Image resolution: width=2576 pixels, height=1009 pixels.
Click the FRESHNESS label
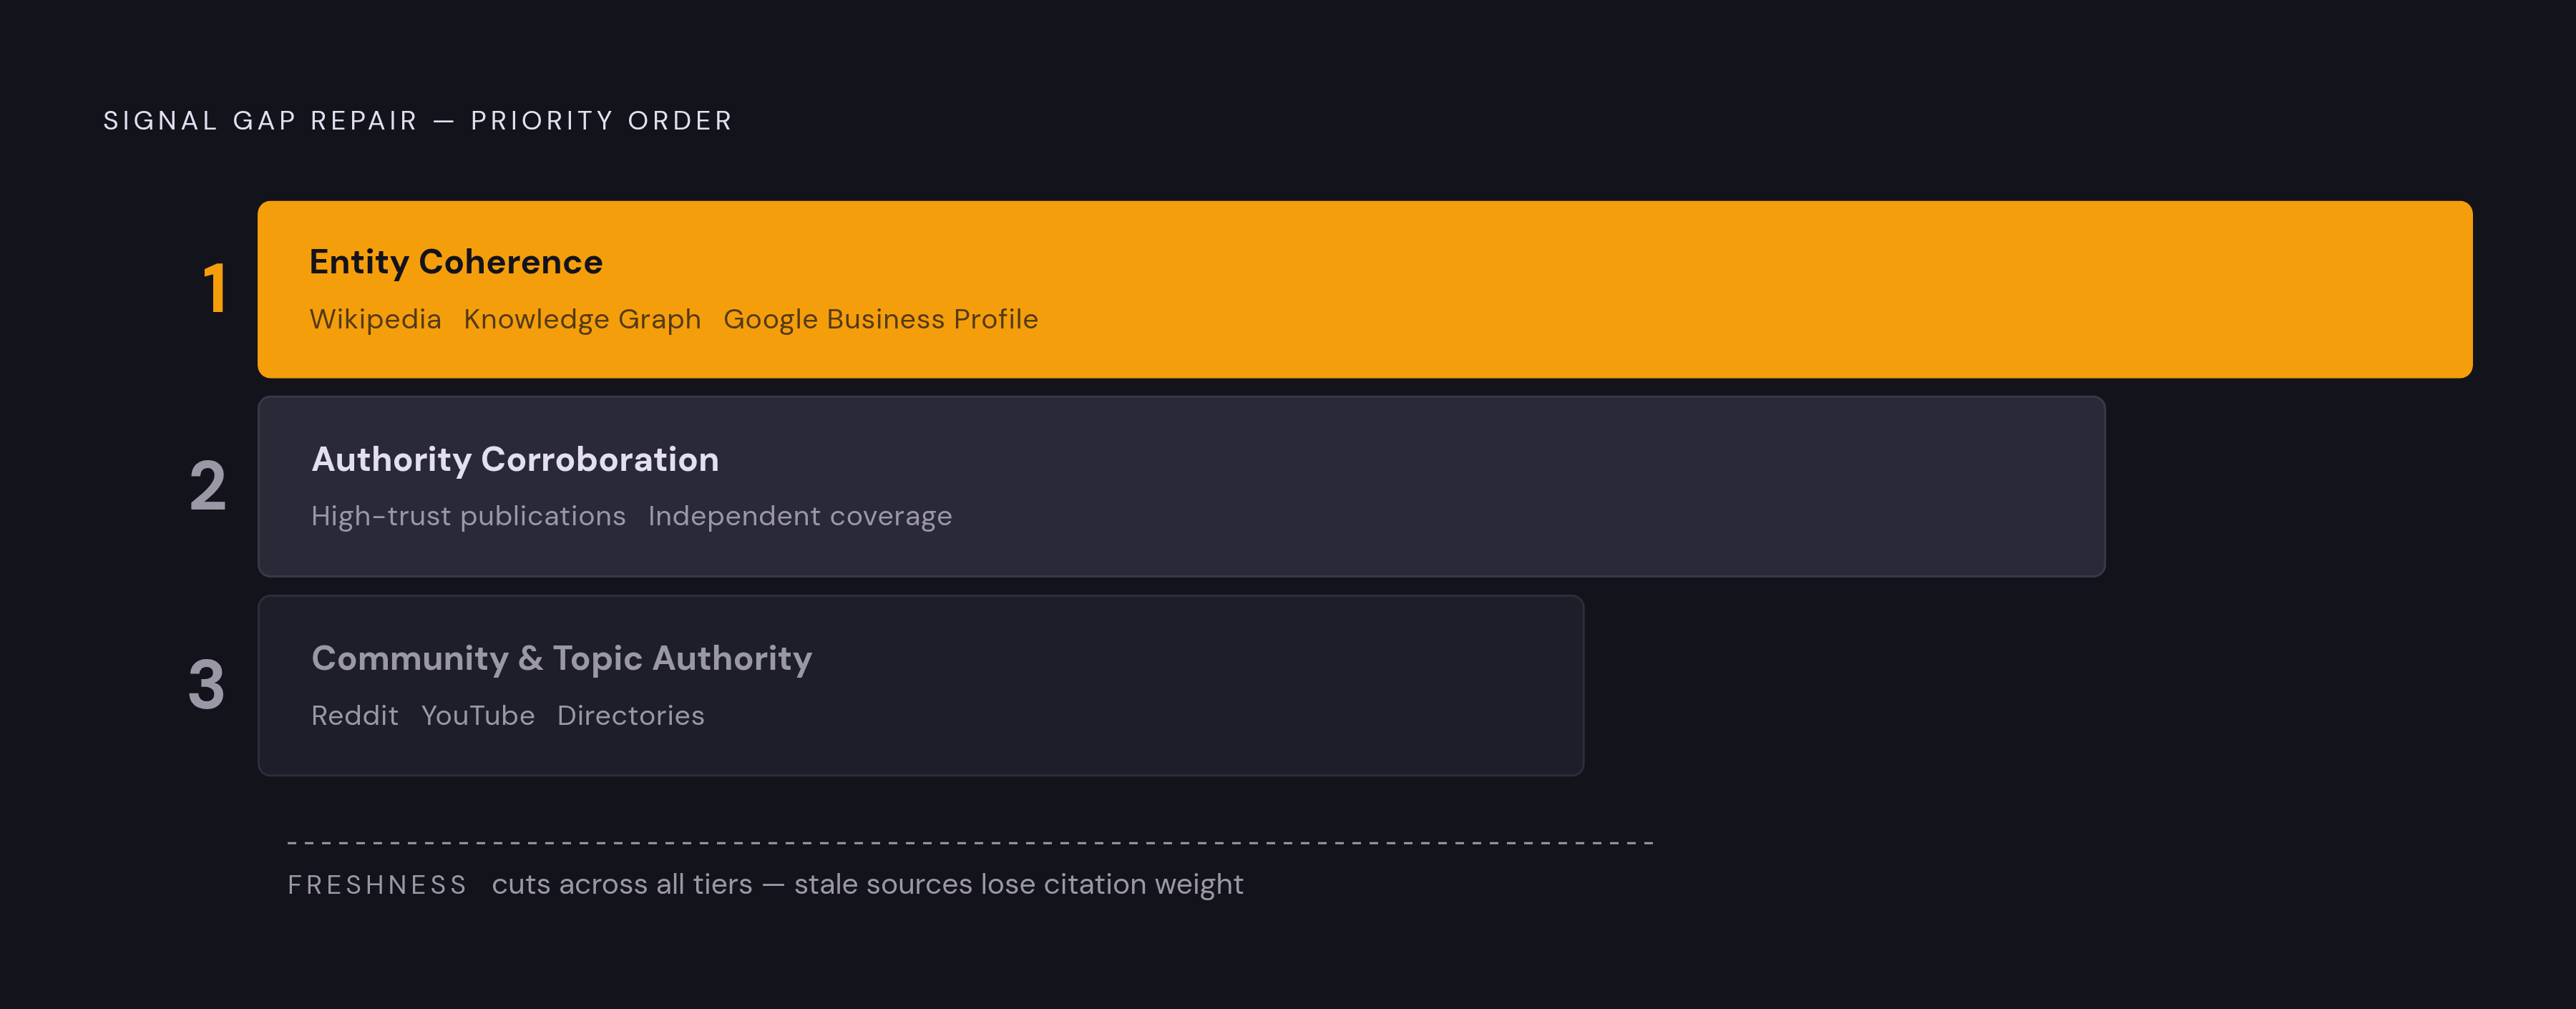(x=377, y=885)
